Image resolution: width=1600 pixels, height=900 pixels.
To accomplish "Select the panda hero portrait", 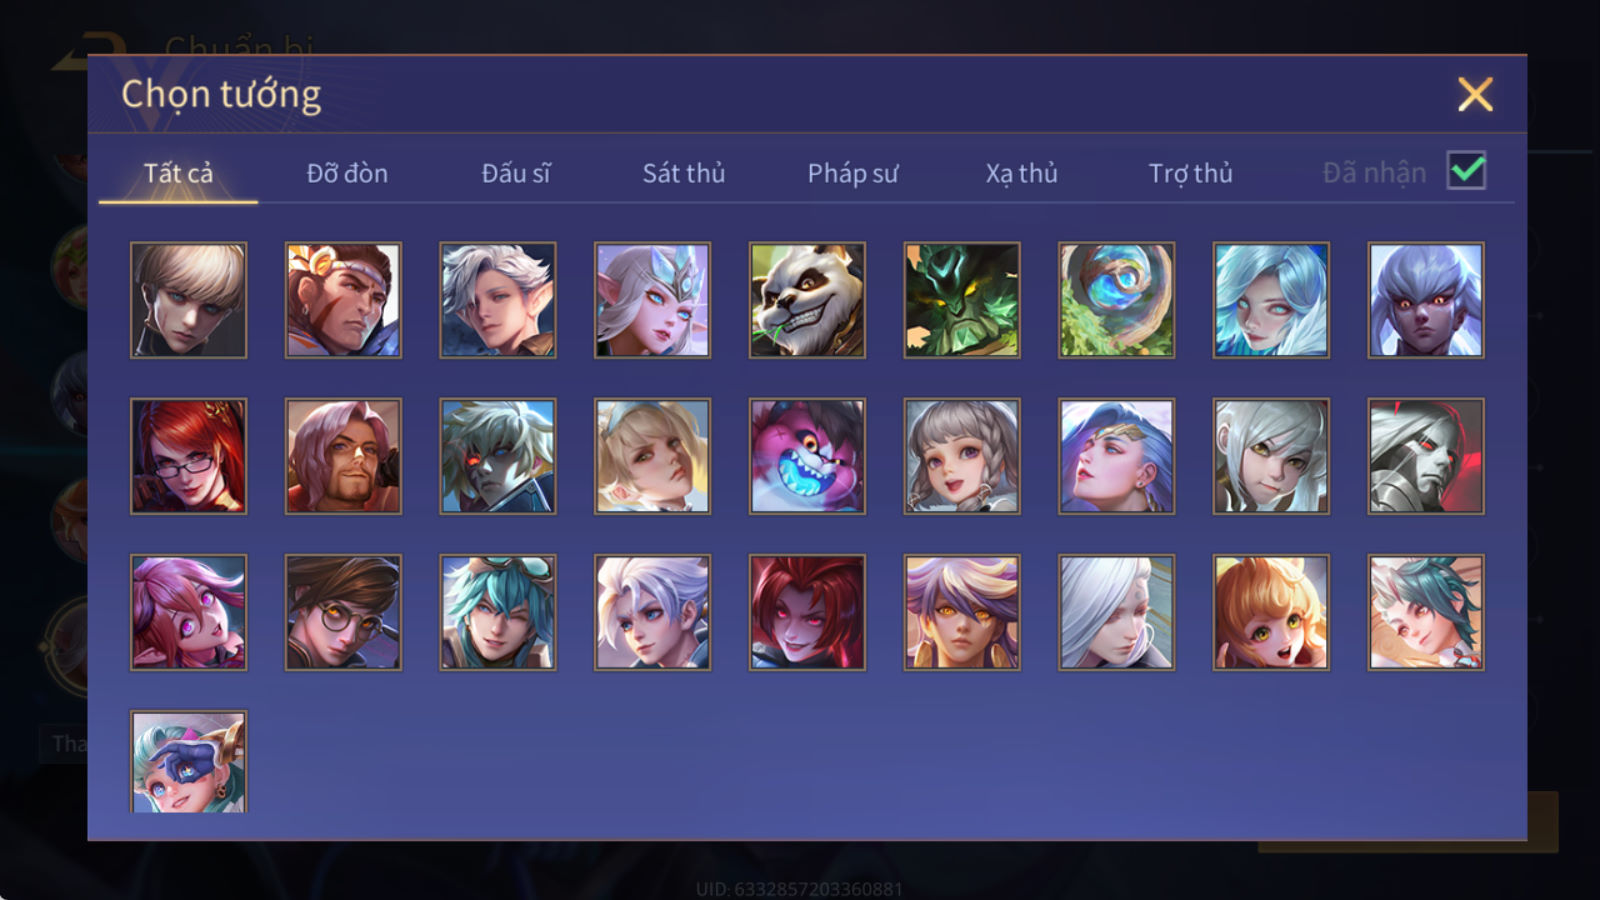I will click(807, 300).
